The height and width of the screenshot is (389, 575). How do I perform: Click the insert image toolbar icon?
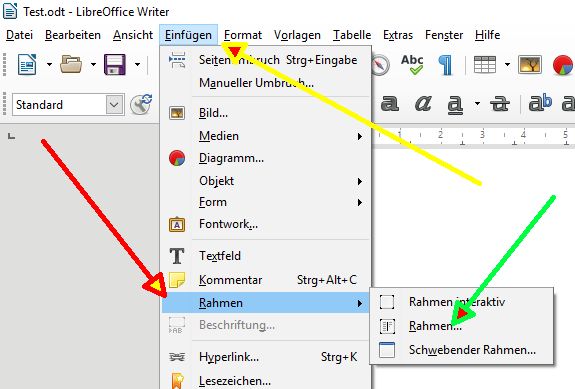[x=530, y=65]
